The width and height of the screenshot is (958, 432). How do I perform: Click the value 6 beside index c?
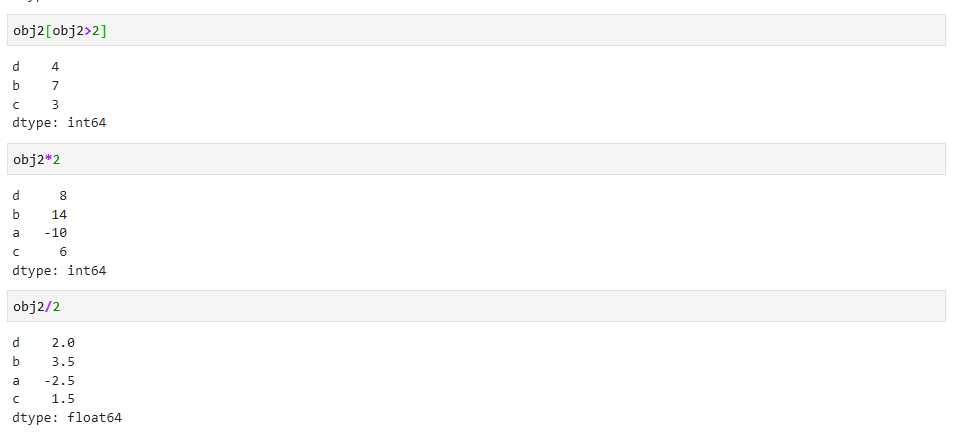pyautogui.click(x=64, y=252)
